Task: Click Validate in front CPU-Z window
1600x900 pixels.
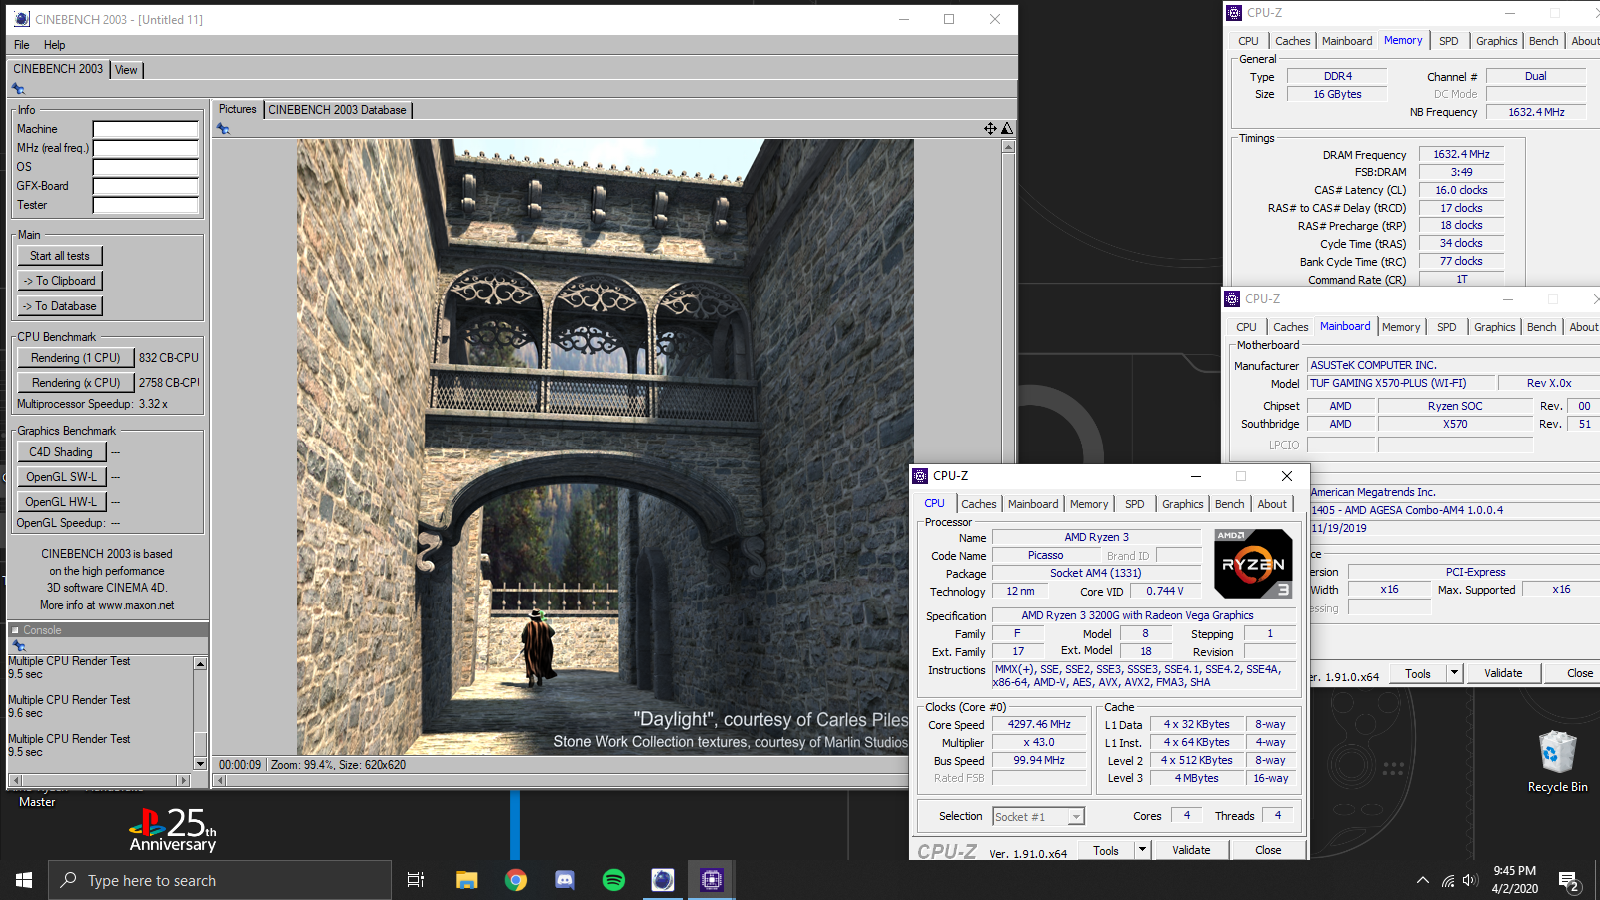Action: (1191, 850)
